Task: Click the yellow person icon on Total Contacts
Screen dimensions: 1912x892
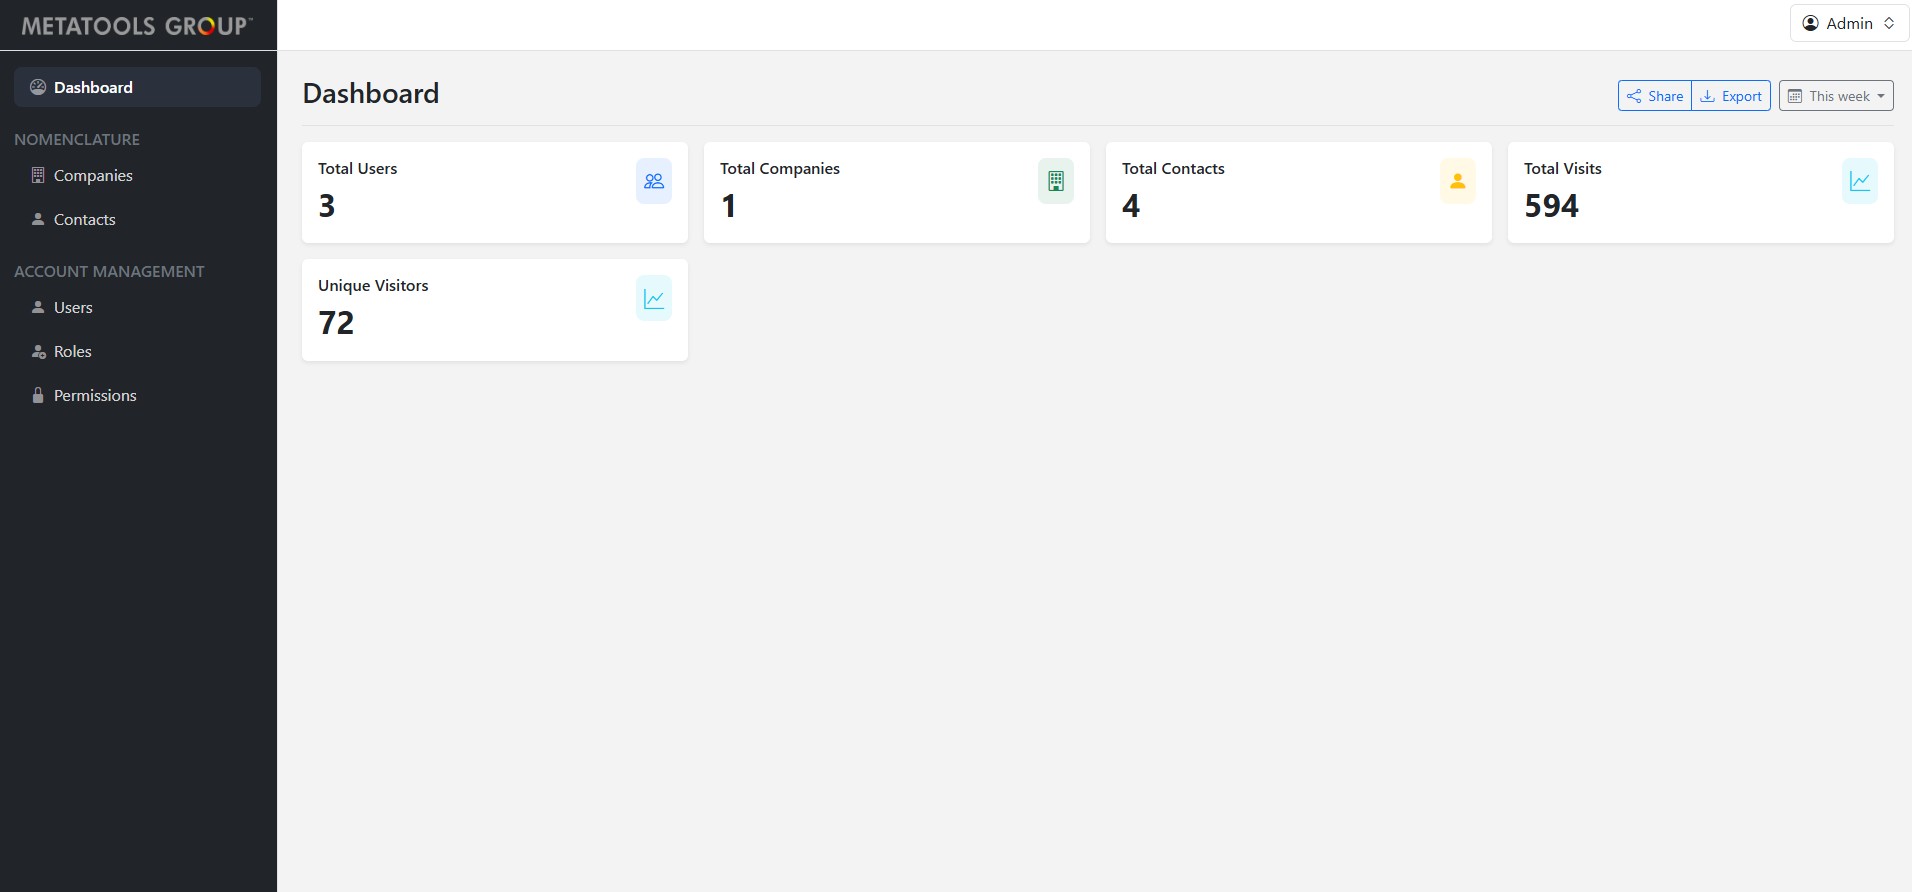Action: [1457, 181]
